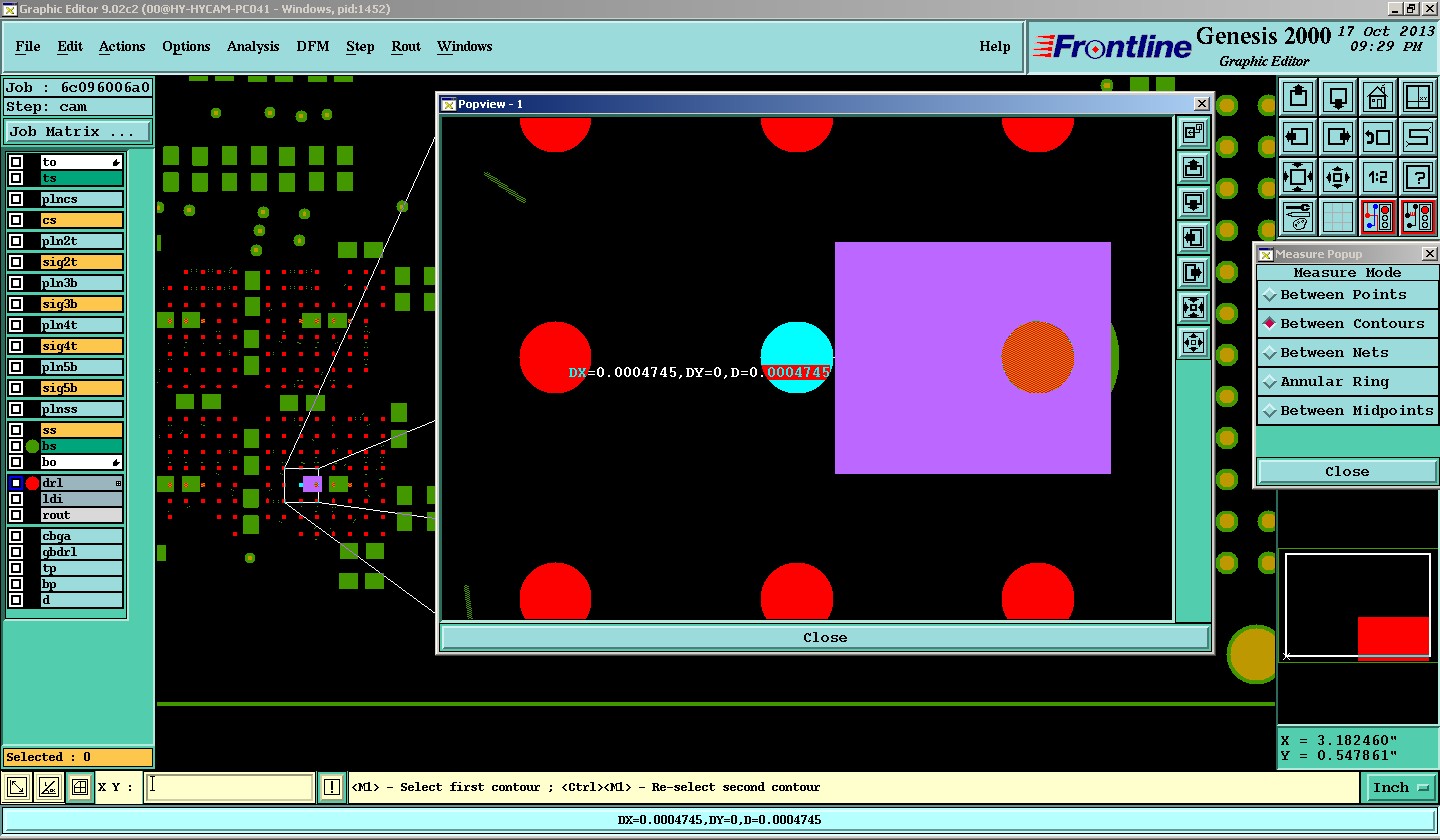Close the Popview window using Close bar
Image resolution: width=1440 pixels, height=840 pixels.
tap(825, 638)
